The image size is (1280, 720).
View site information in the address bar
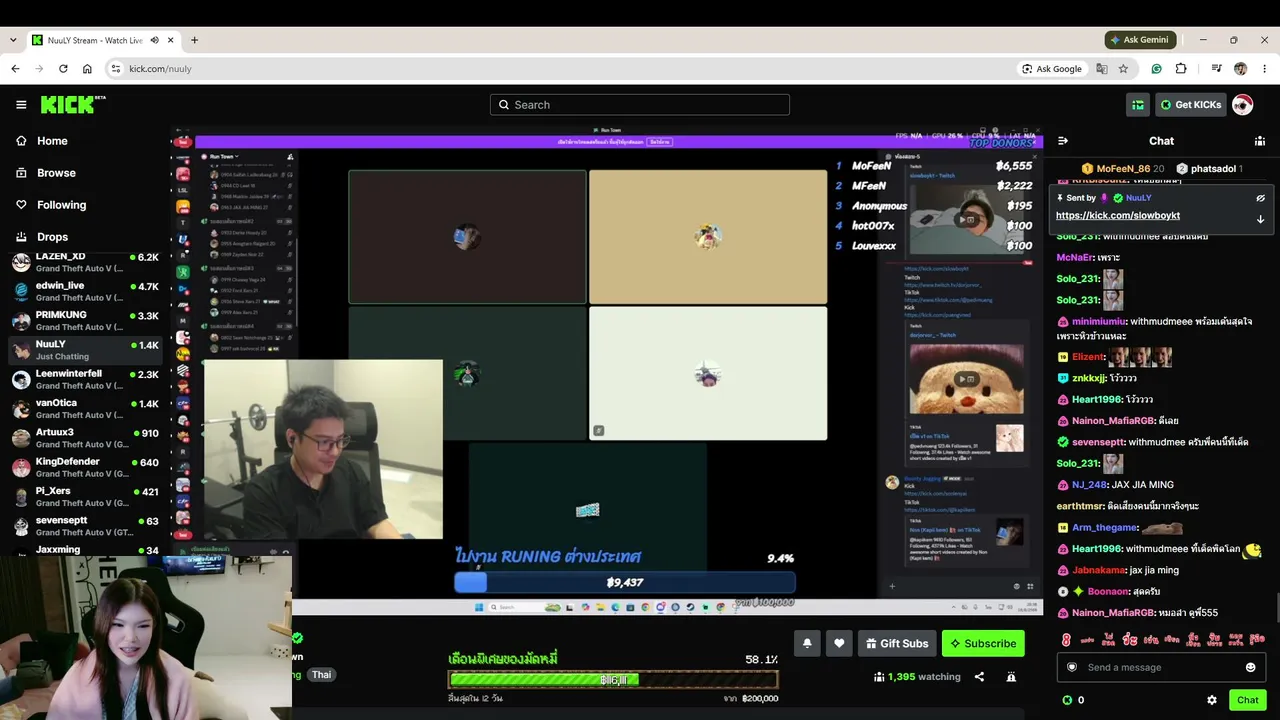tap(116, 69)
